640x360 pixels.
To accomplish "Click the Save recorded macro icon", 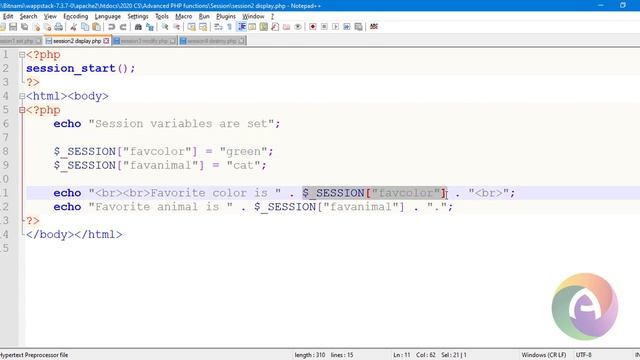I will (358, 27).
